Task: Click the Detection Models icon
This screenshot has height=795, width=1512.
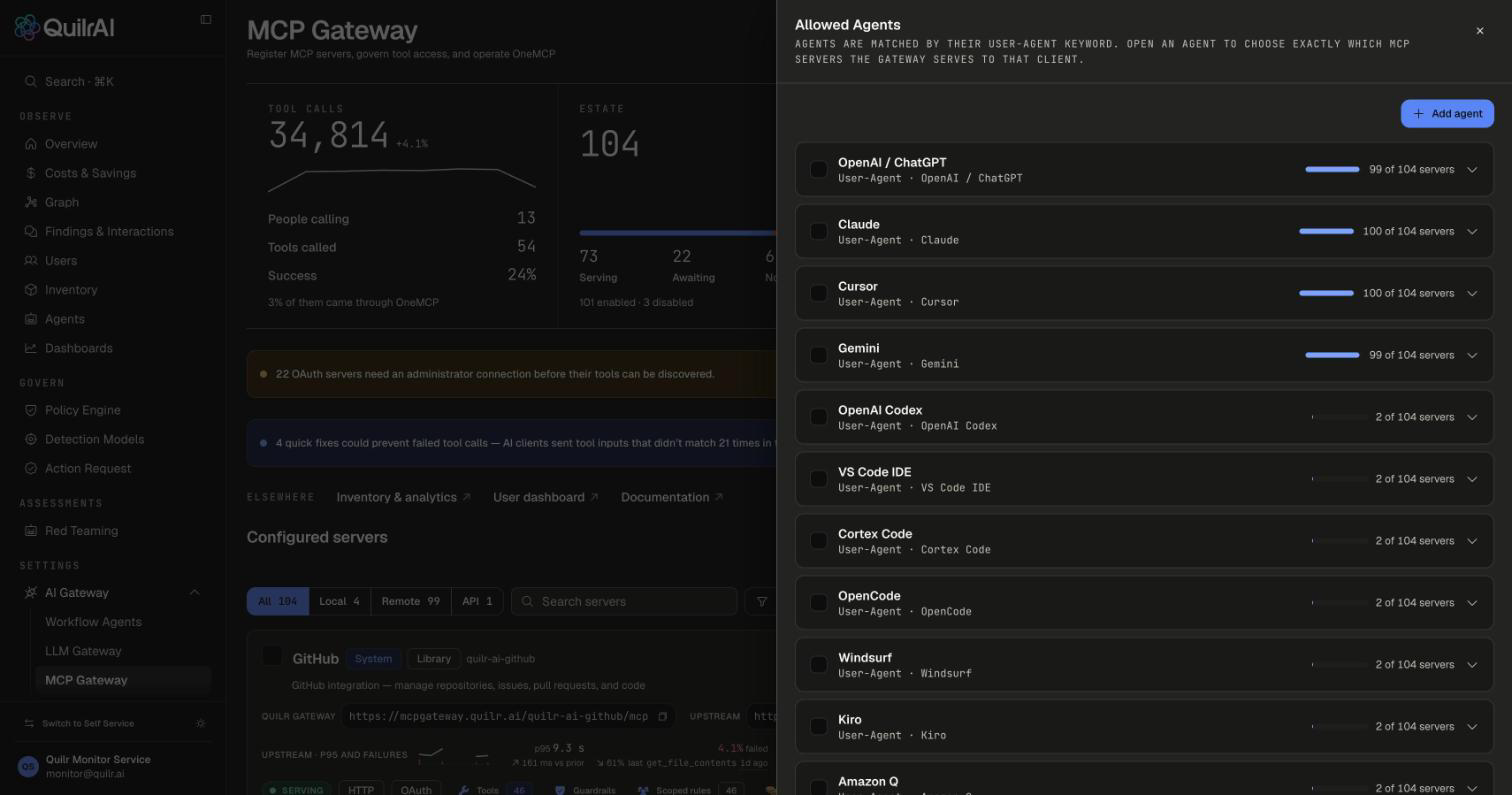Action: click(31, 439)
